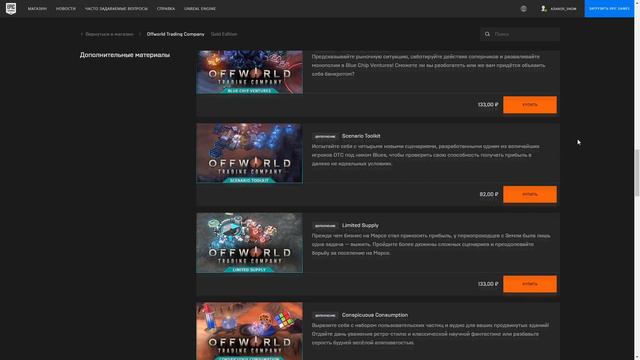Click the Scenario Toolkit add-on badge
Image resolution: width=640 pixels, height=360 pixels.
tap(325, 136)
